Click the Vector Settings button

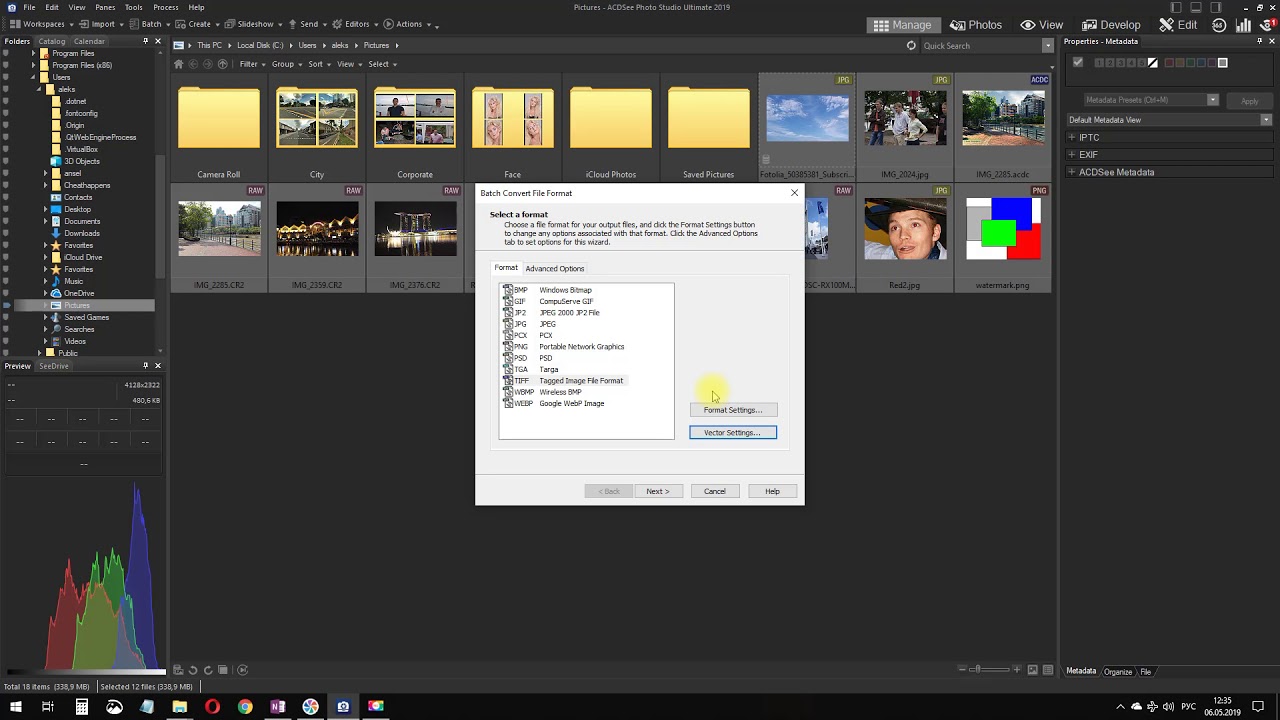pyautogui.click(x=733, y=433)
